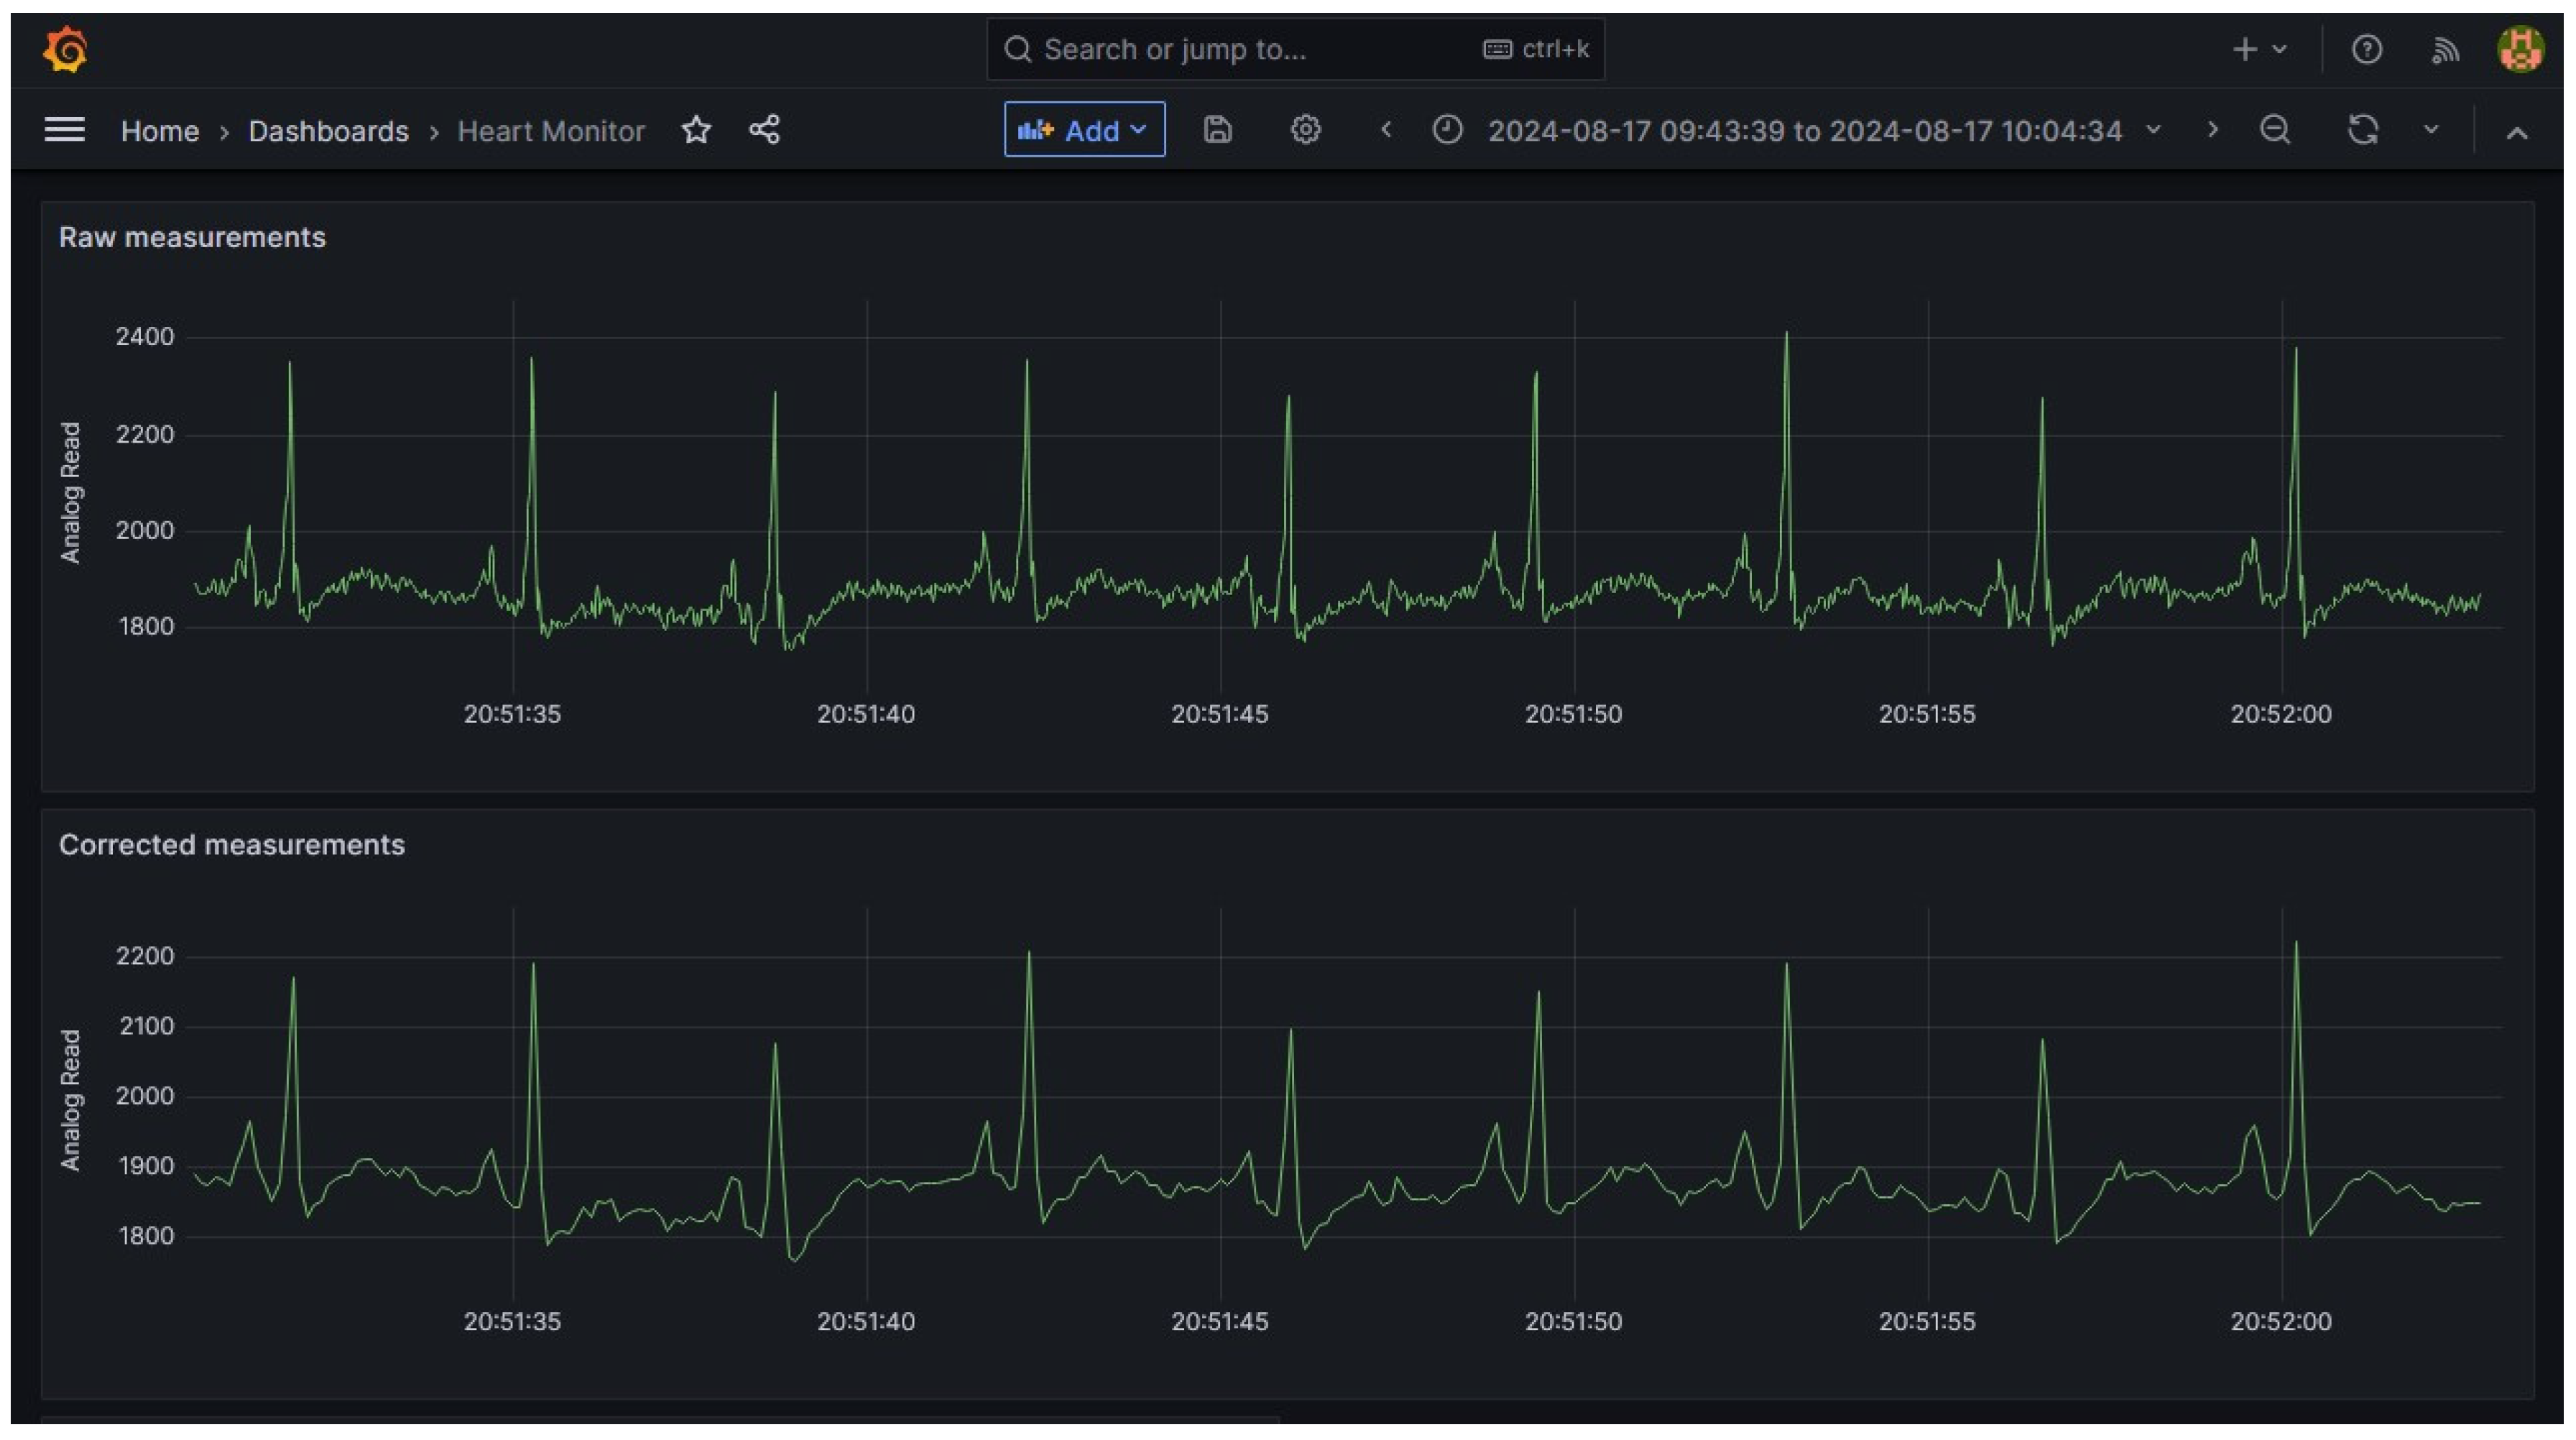Open the Add panel dropdown
Screen dimensions: 2576x1440
click(x=1084, y=130)
